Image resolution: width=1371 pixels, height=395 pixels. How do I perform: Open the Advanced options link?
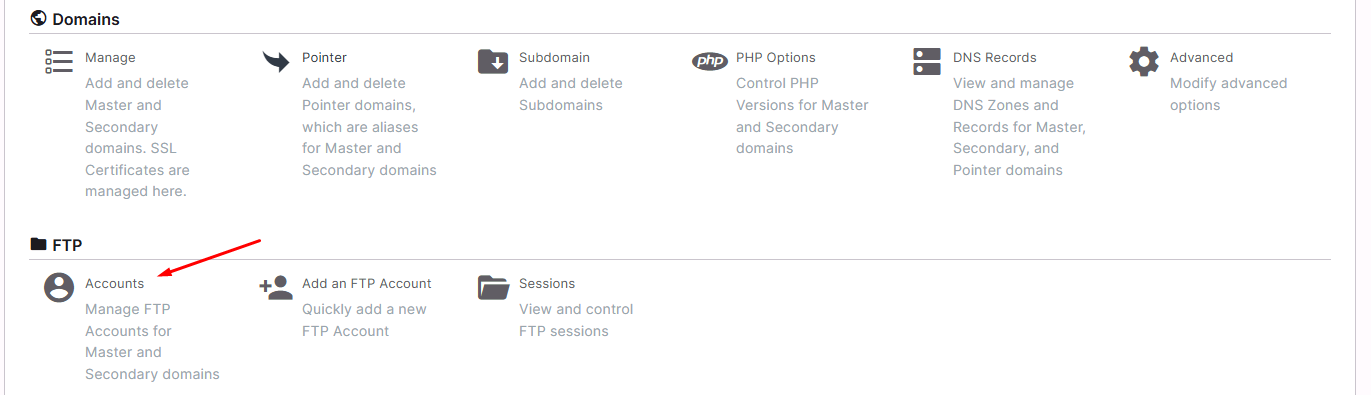[x=1201, y=58]
